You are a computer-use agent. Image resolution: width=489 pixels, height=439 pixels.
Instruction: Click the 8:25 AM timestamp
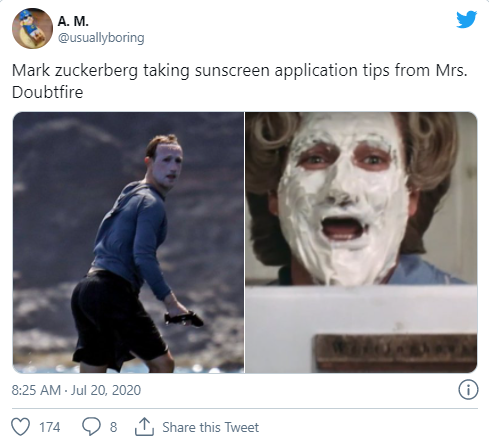[x=36, y=390]
